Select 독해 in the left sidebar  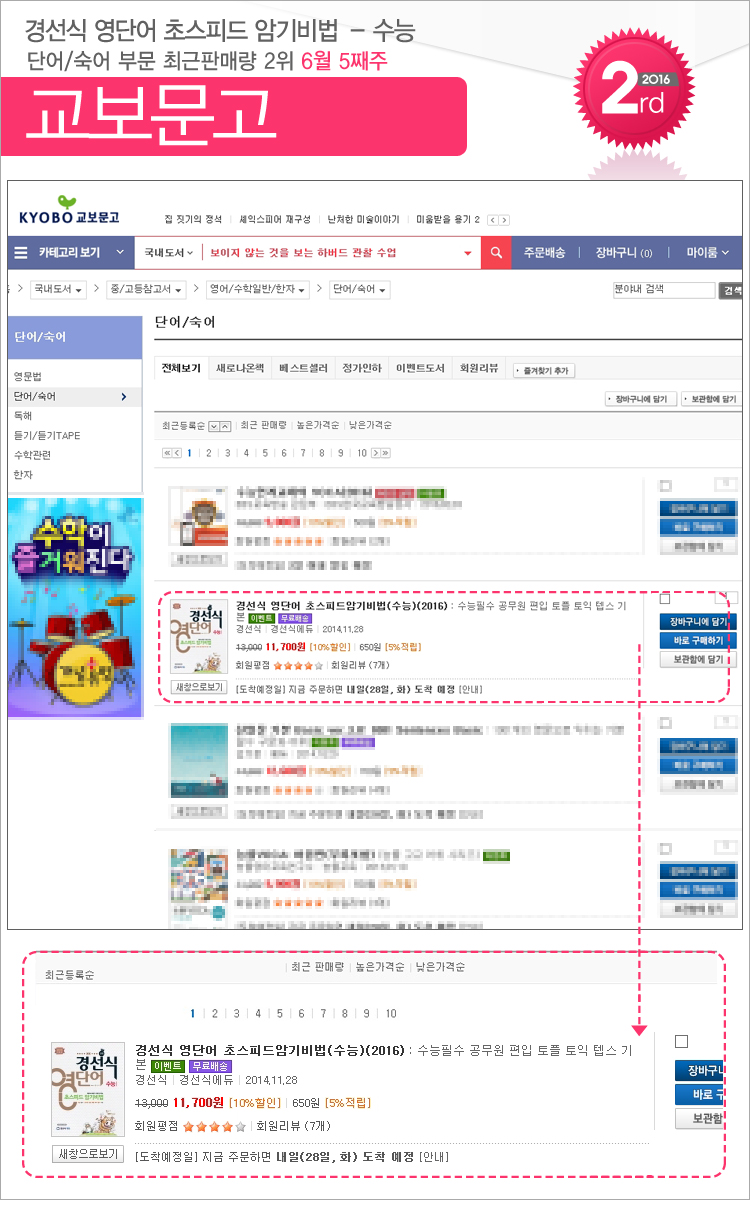pyautogui.click(x=22, y=415)
